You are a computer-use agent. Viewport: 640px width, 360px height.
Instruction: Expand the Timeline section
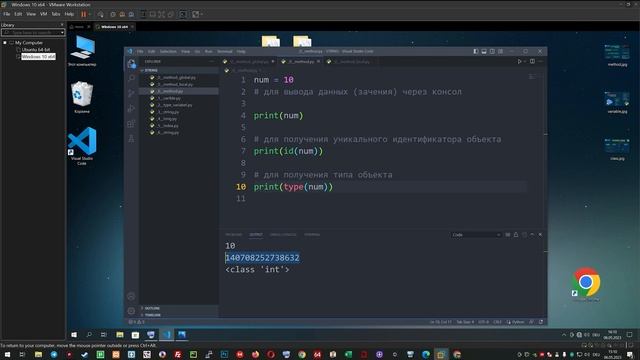[x=179, y=315]
